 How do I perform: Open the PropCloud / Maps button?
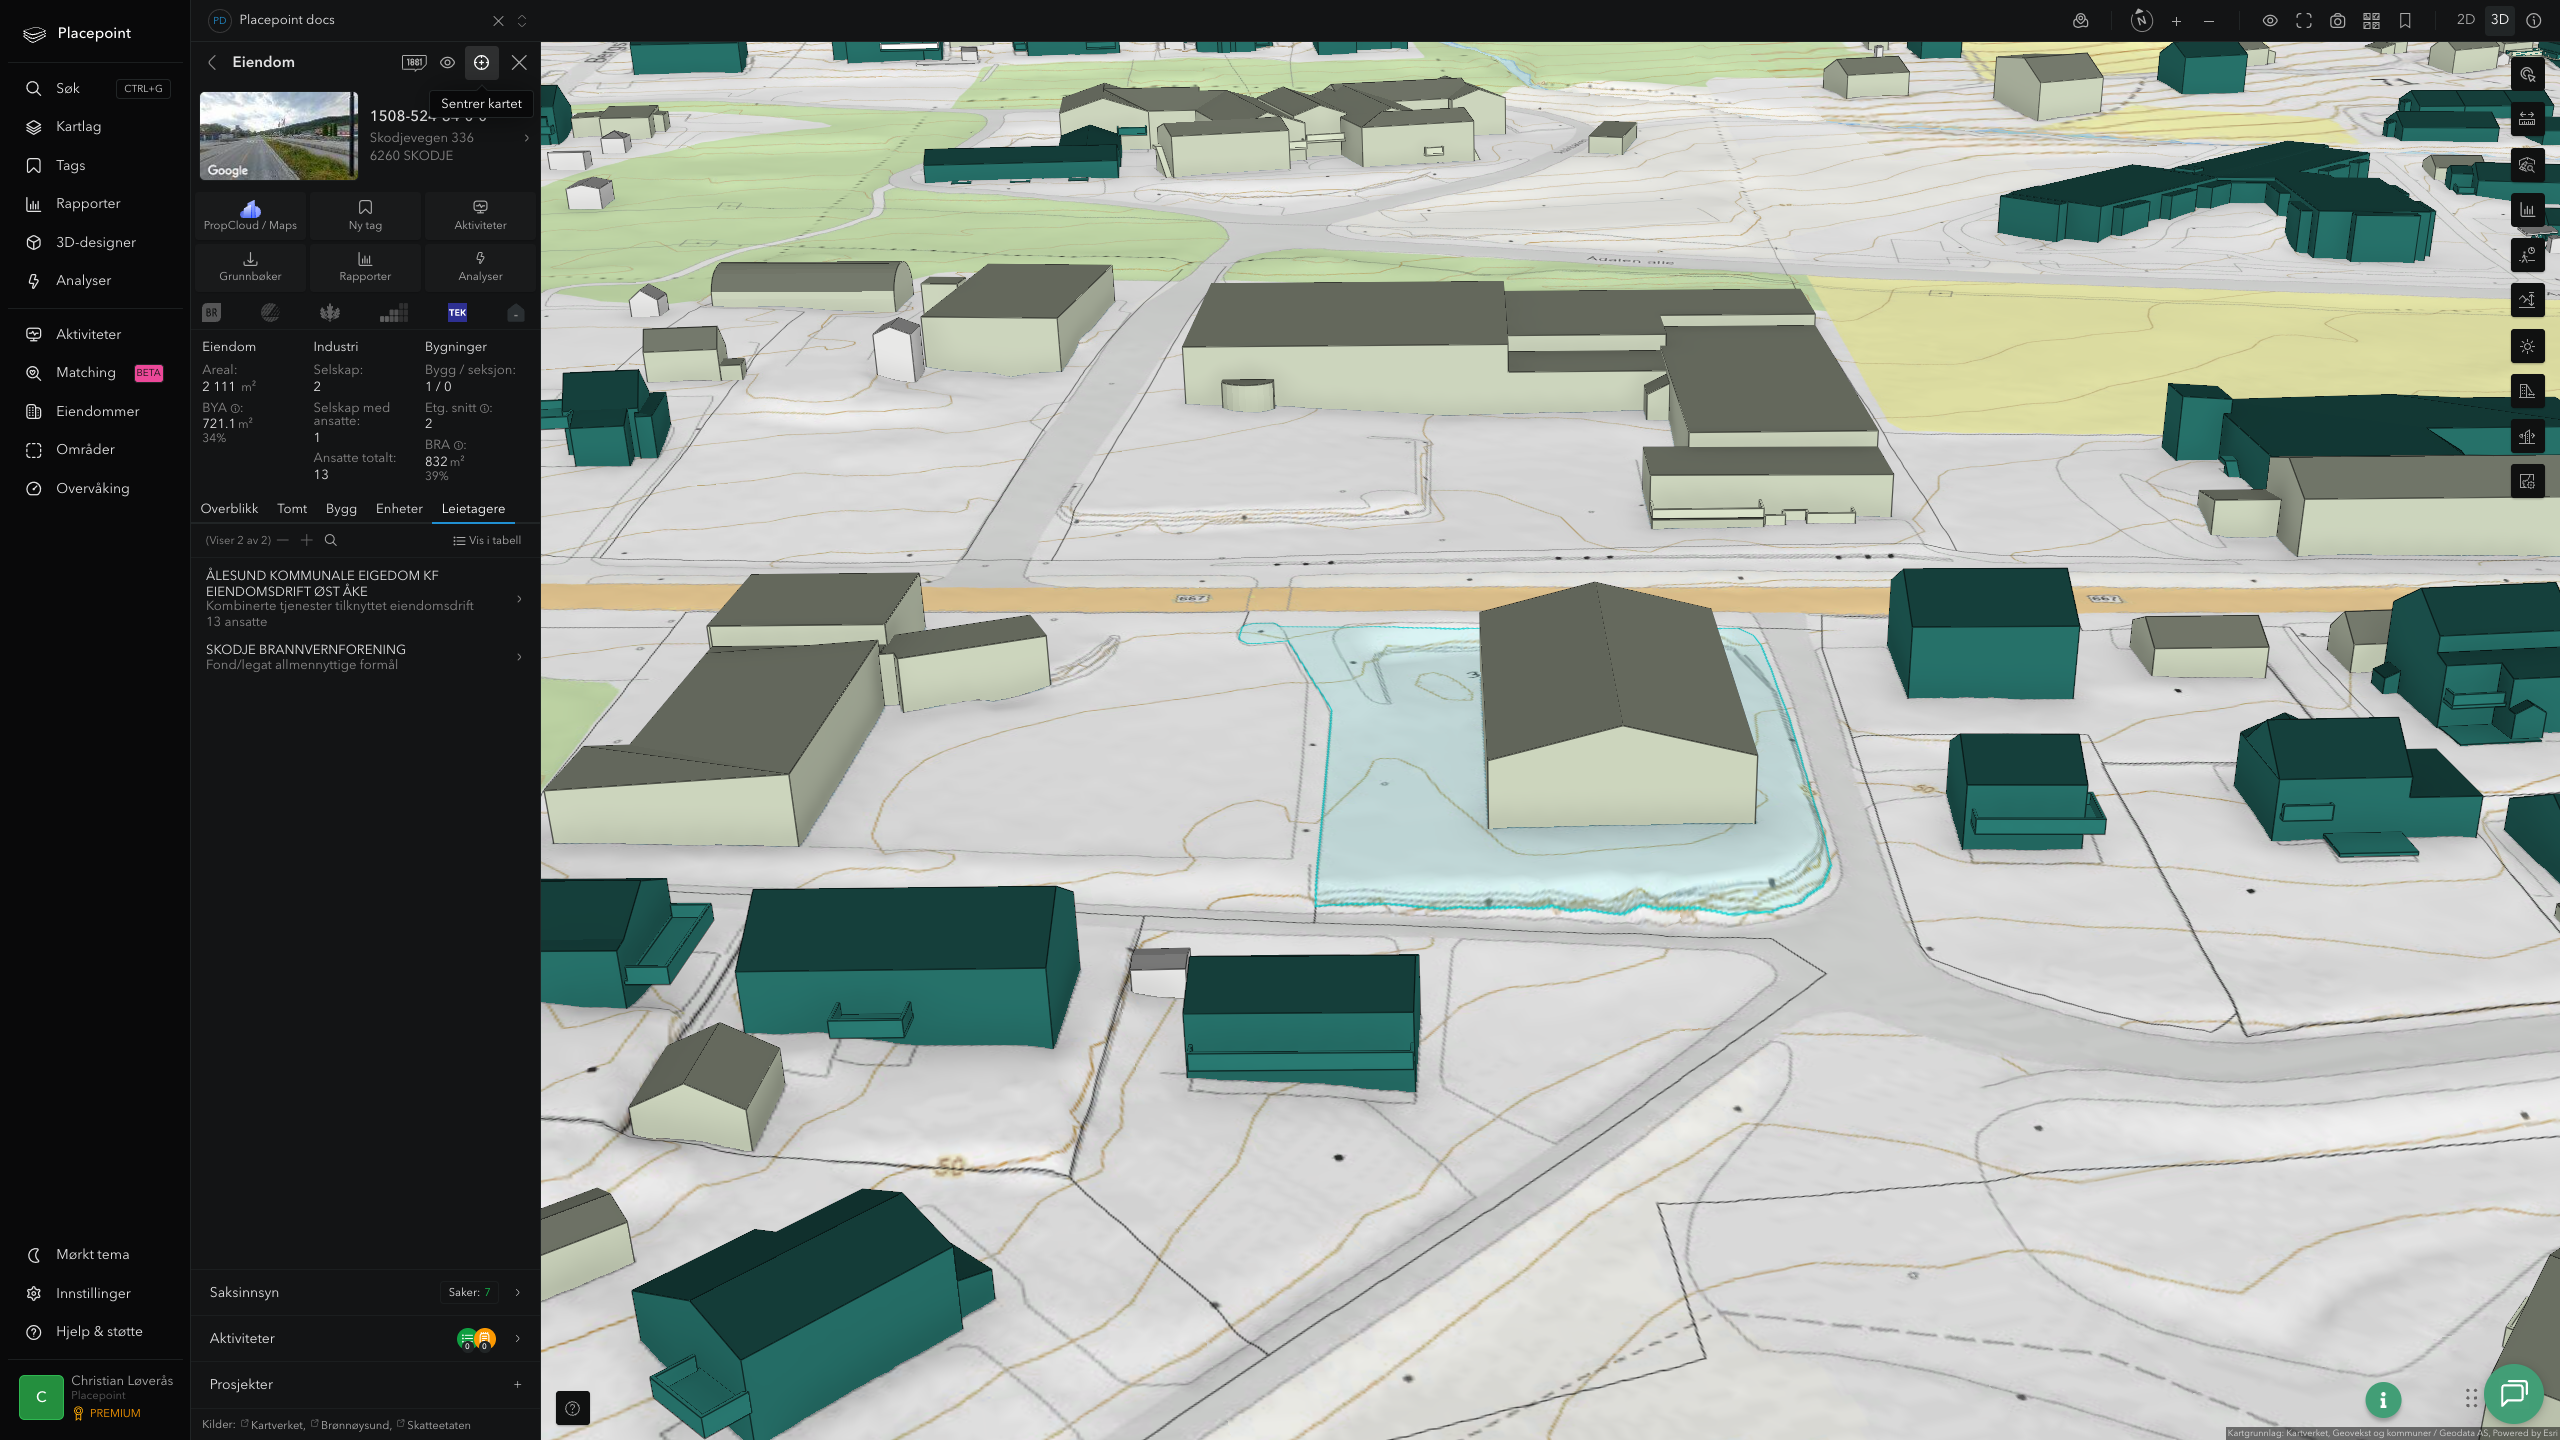[250, 215]
